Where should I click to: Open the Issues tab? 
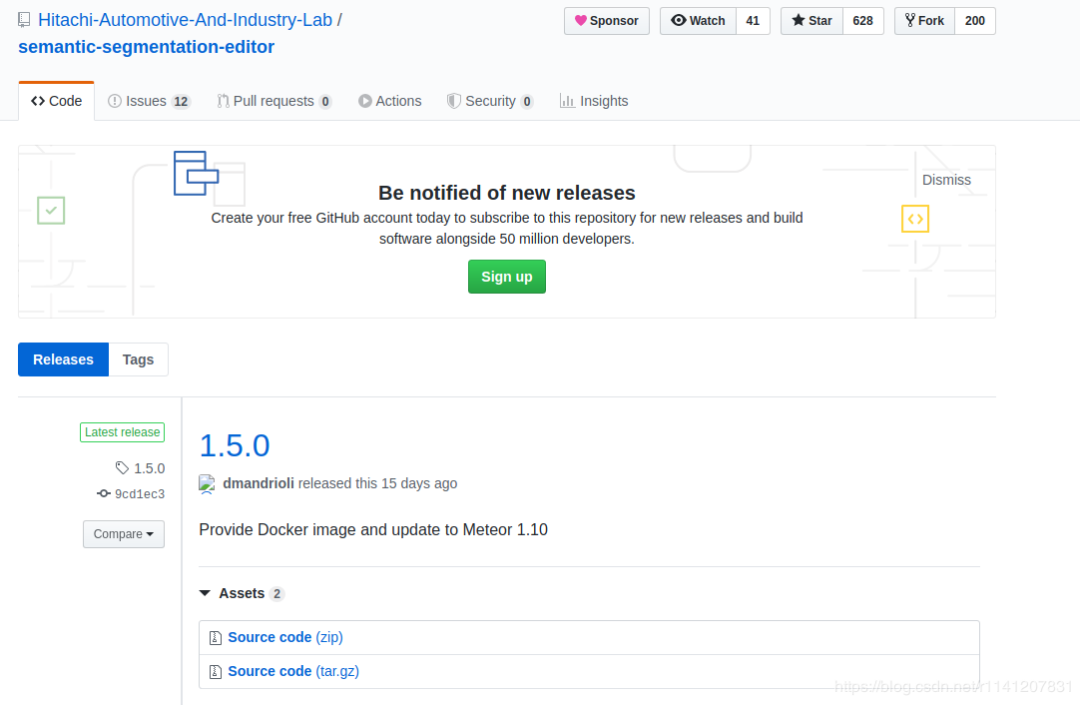tap(149, 101)
